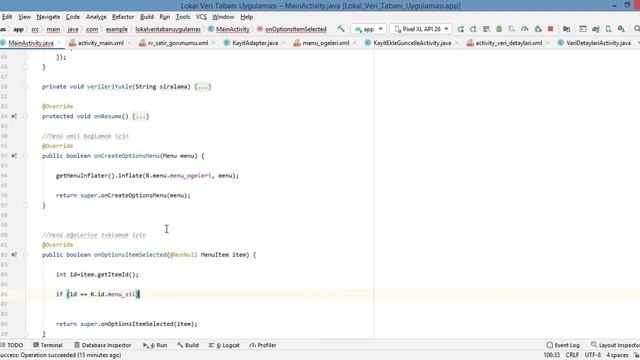The height and width of the screenshot is (360, 640).
Task: Open the Pixel XL API 26 device dropdown
Action: click(421, 29)
